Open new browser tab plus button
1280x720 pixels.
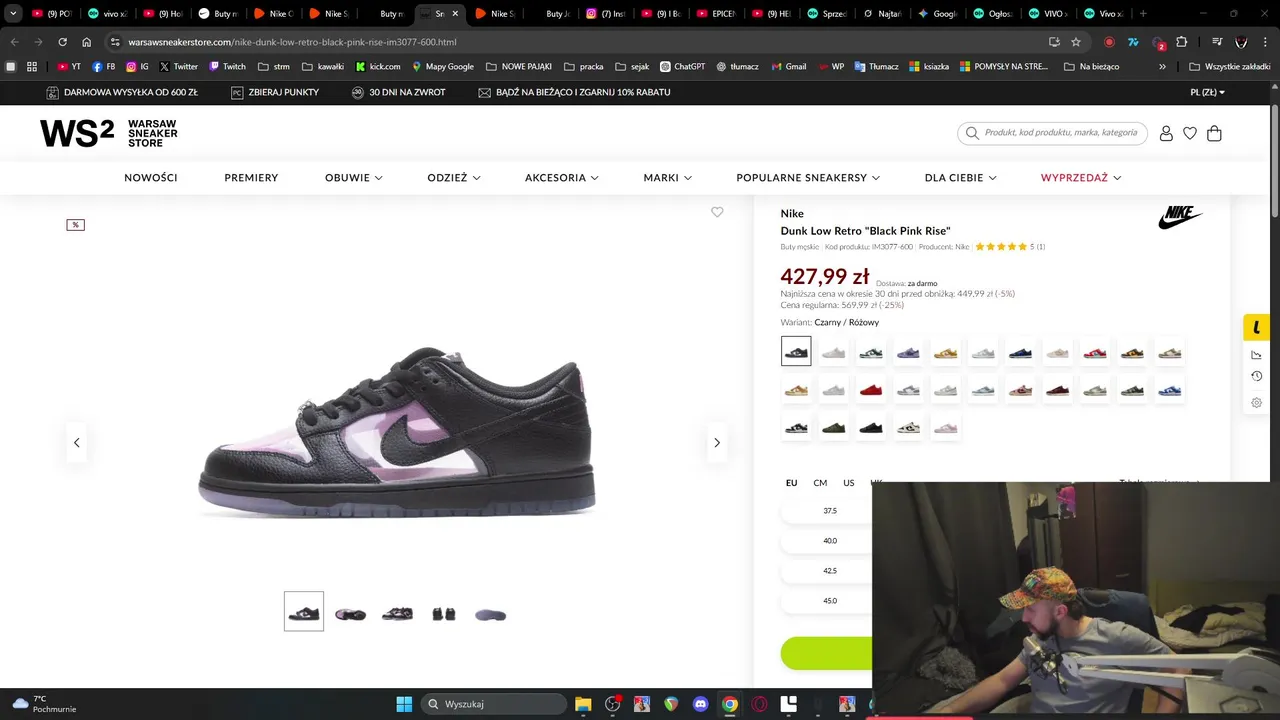(x=1143, y=14)
